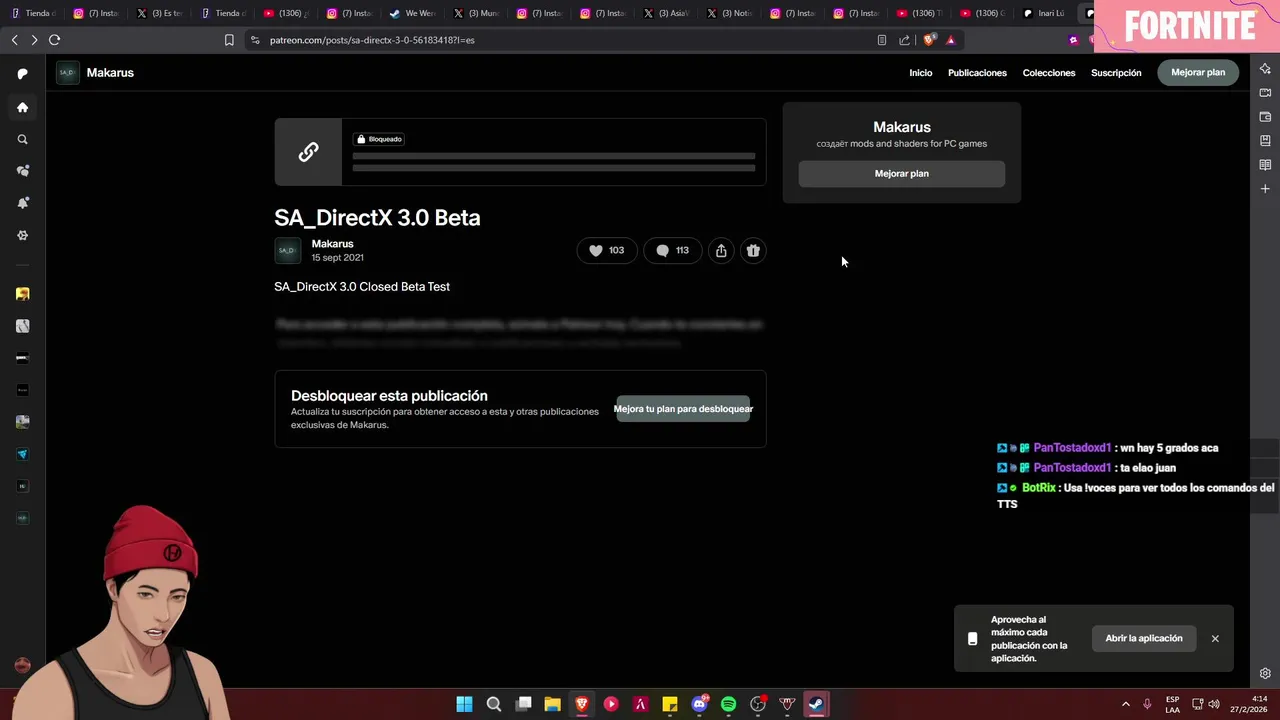This screenshot has width=1280, height=720.
Task: Open the 113 comments on the post
Action: click(x=672, y=251)
